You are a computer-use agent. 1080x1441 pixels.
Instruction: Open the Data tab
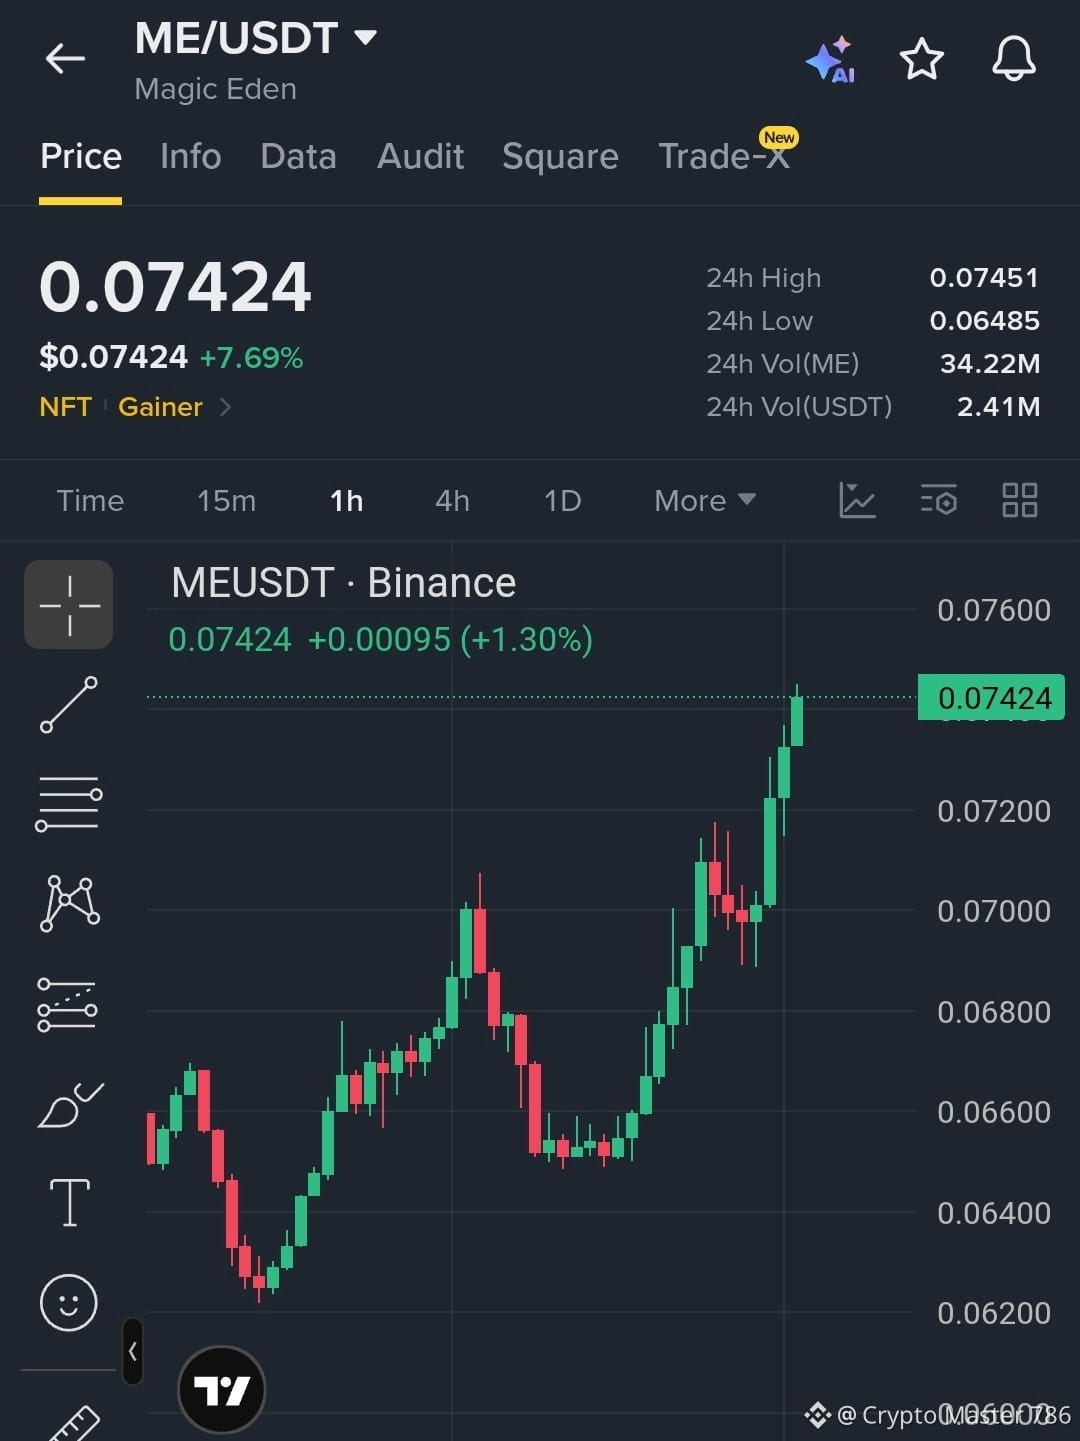pyautogui.click(x=298, y=157)
